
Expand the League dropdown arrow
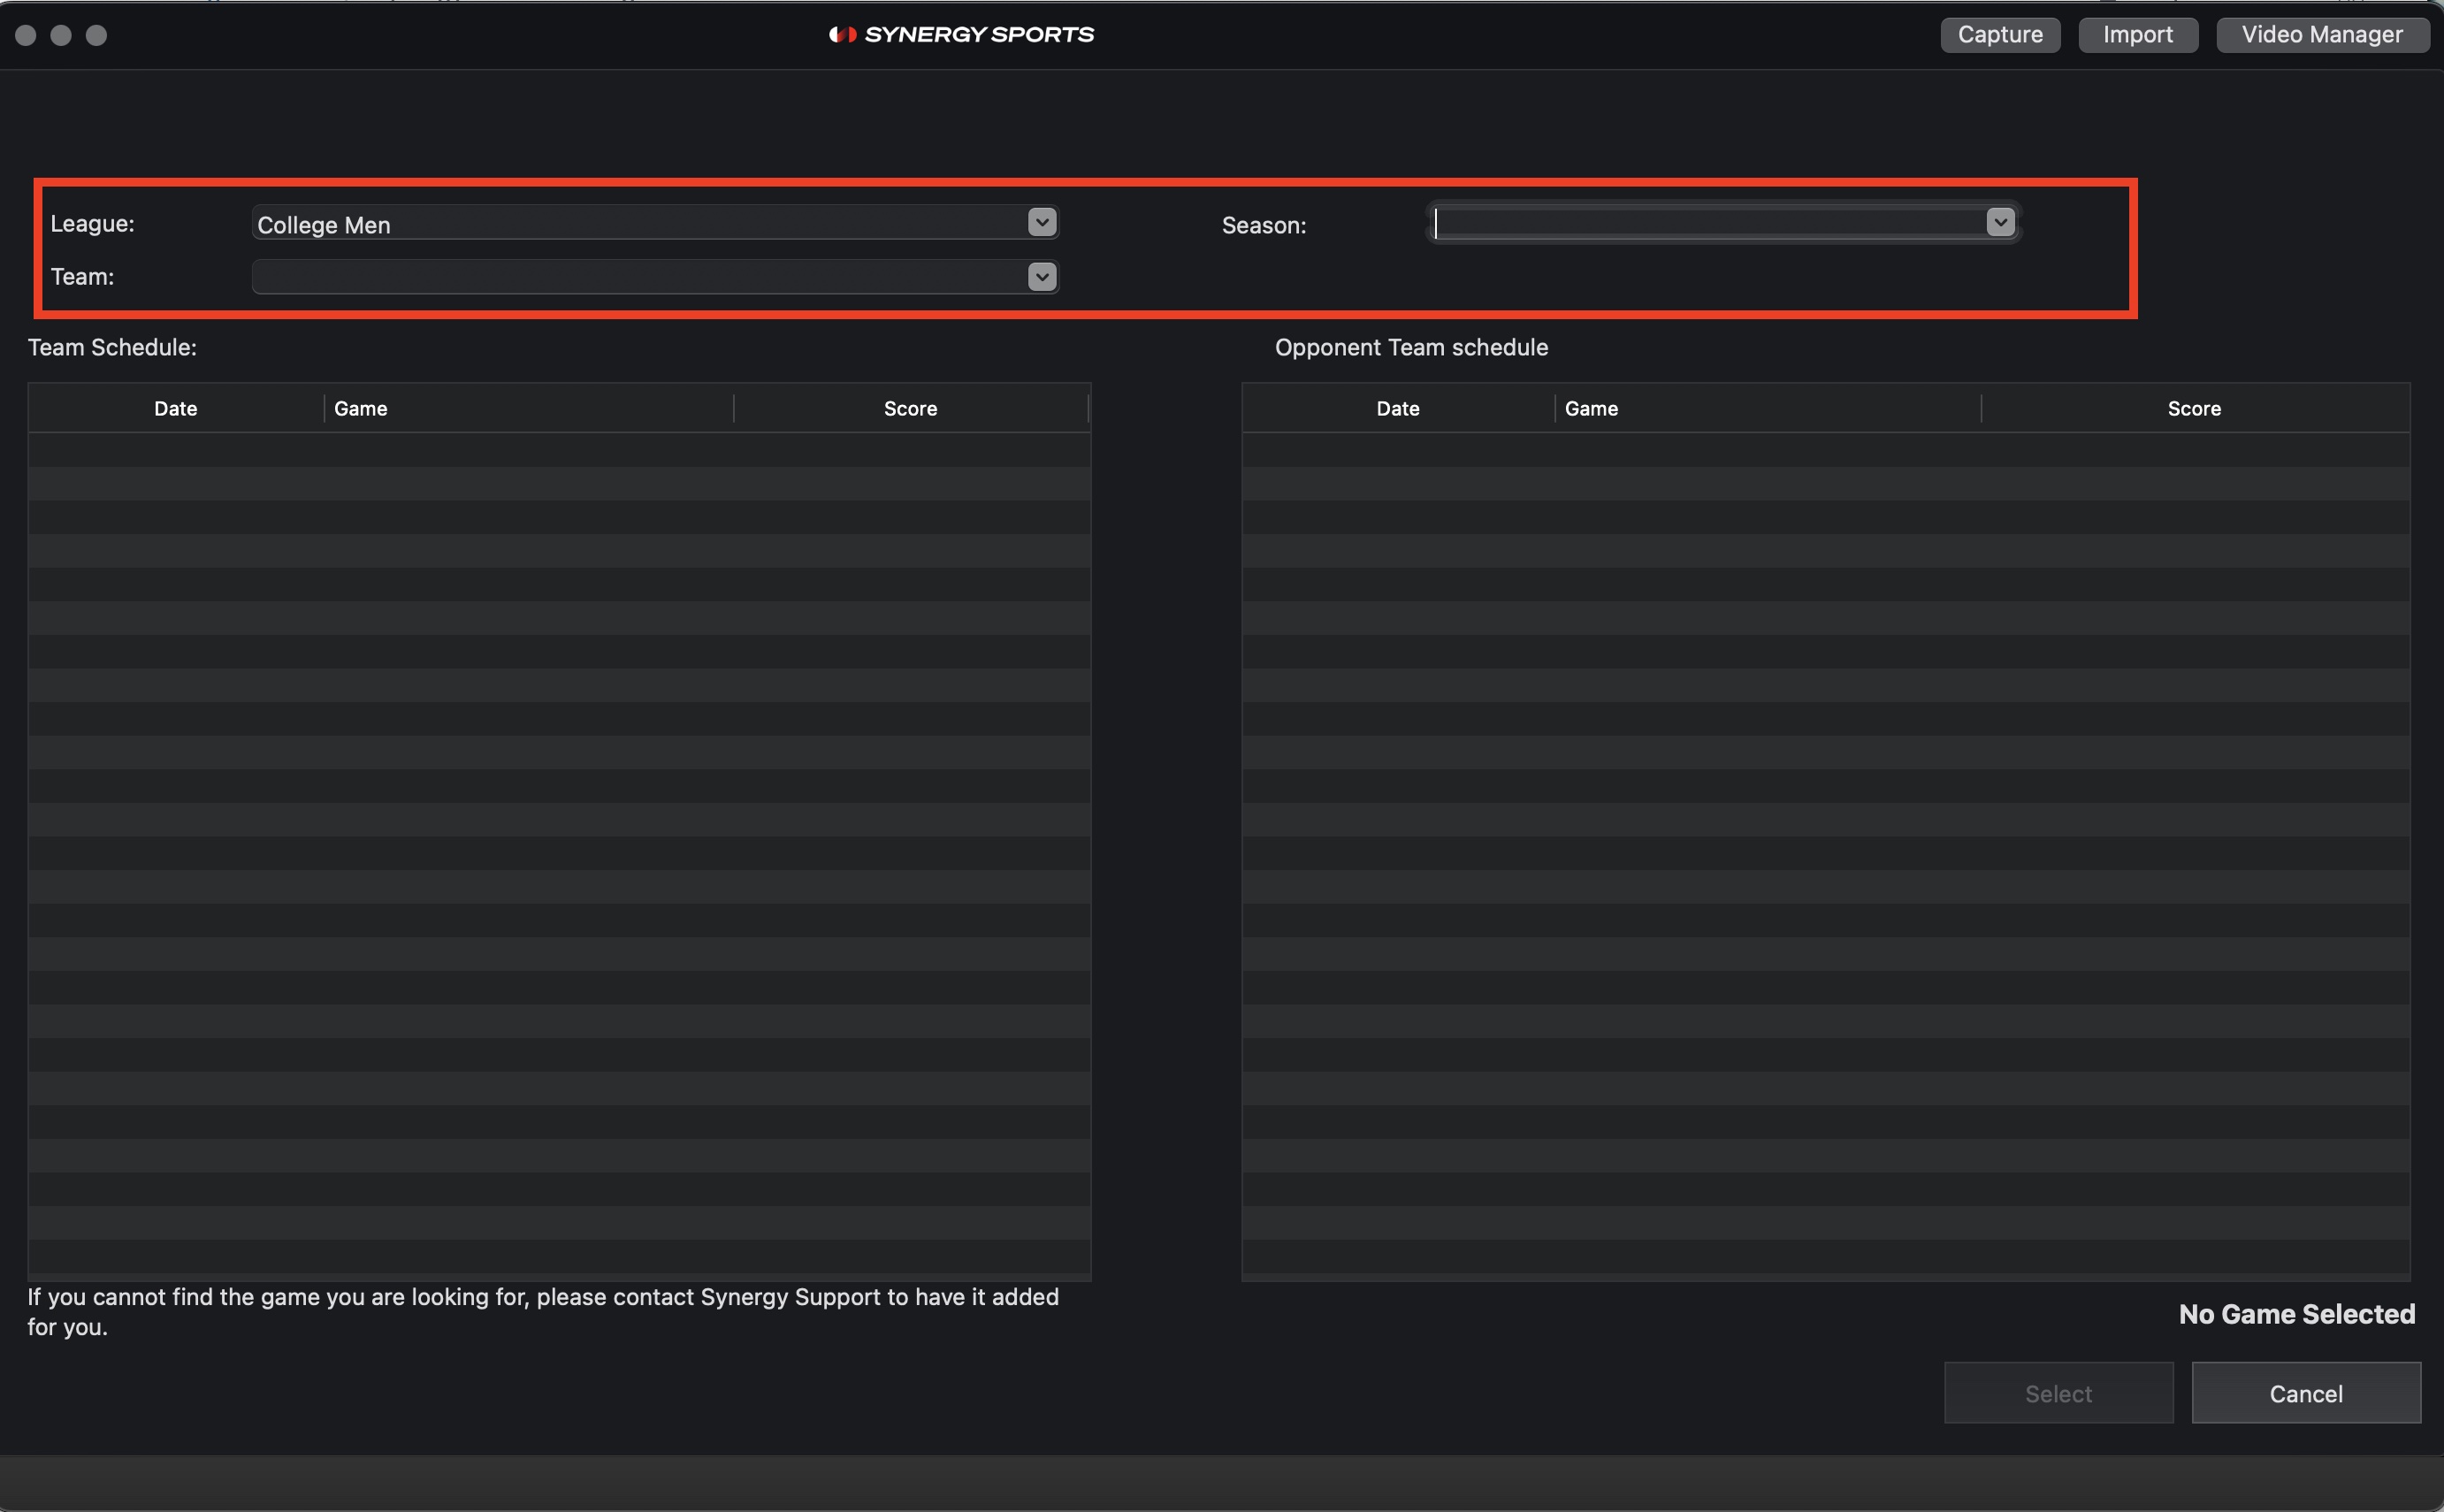[x=1042, y=222]
